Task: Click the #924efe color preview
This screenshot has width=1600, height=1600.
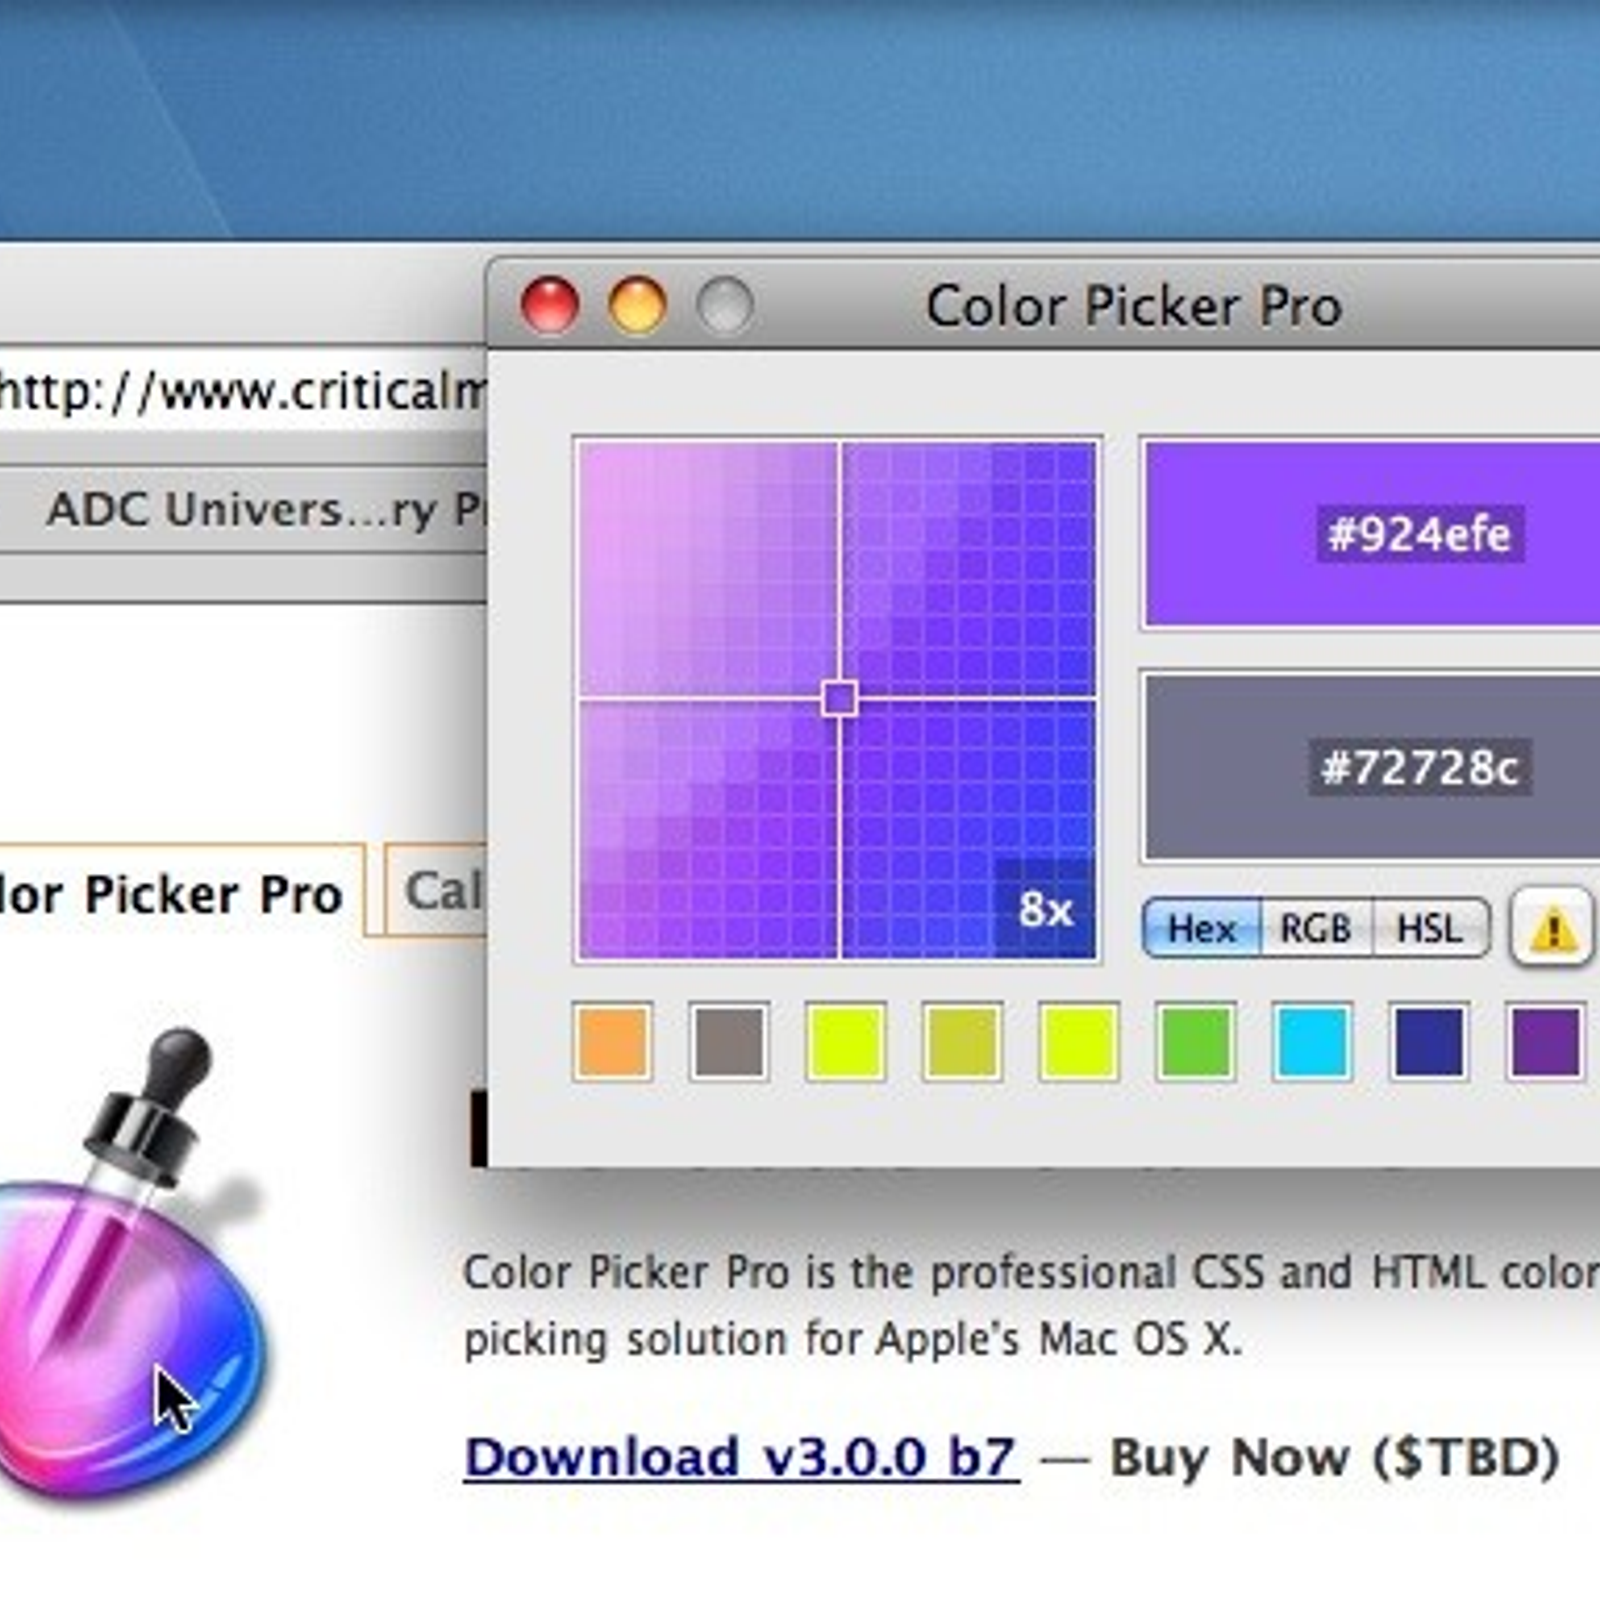Action: tap(1371, 534)
